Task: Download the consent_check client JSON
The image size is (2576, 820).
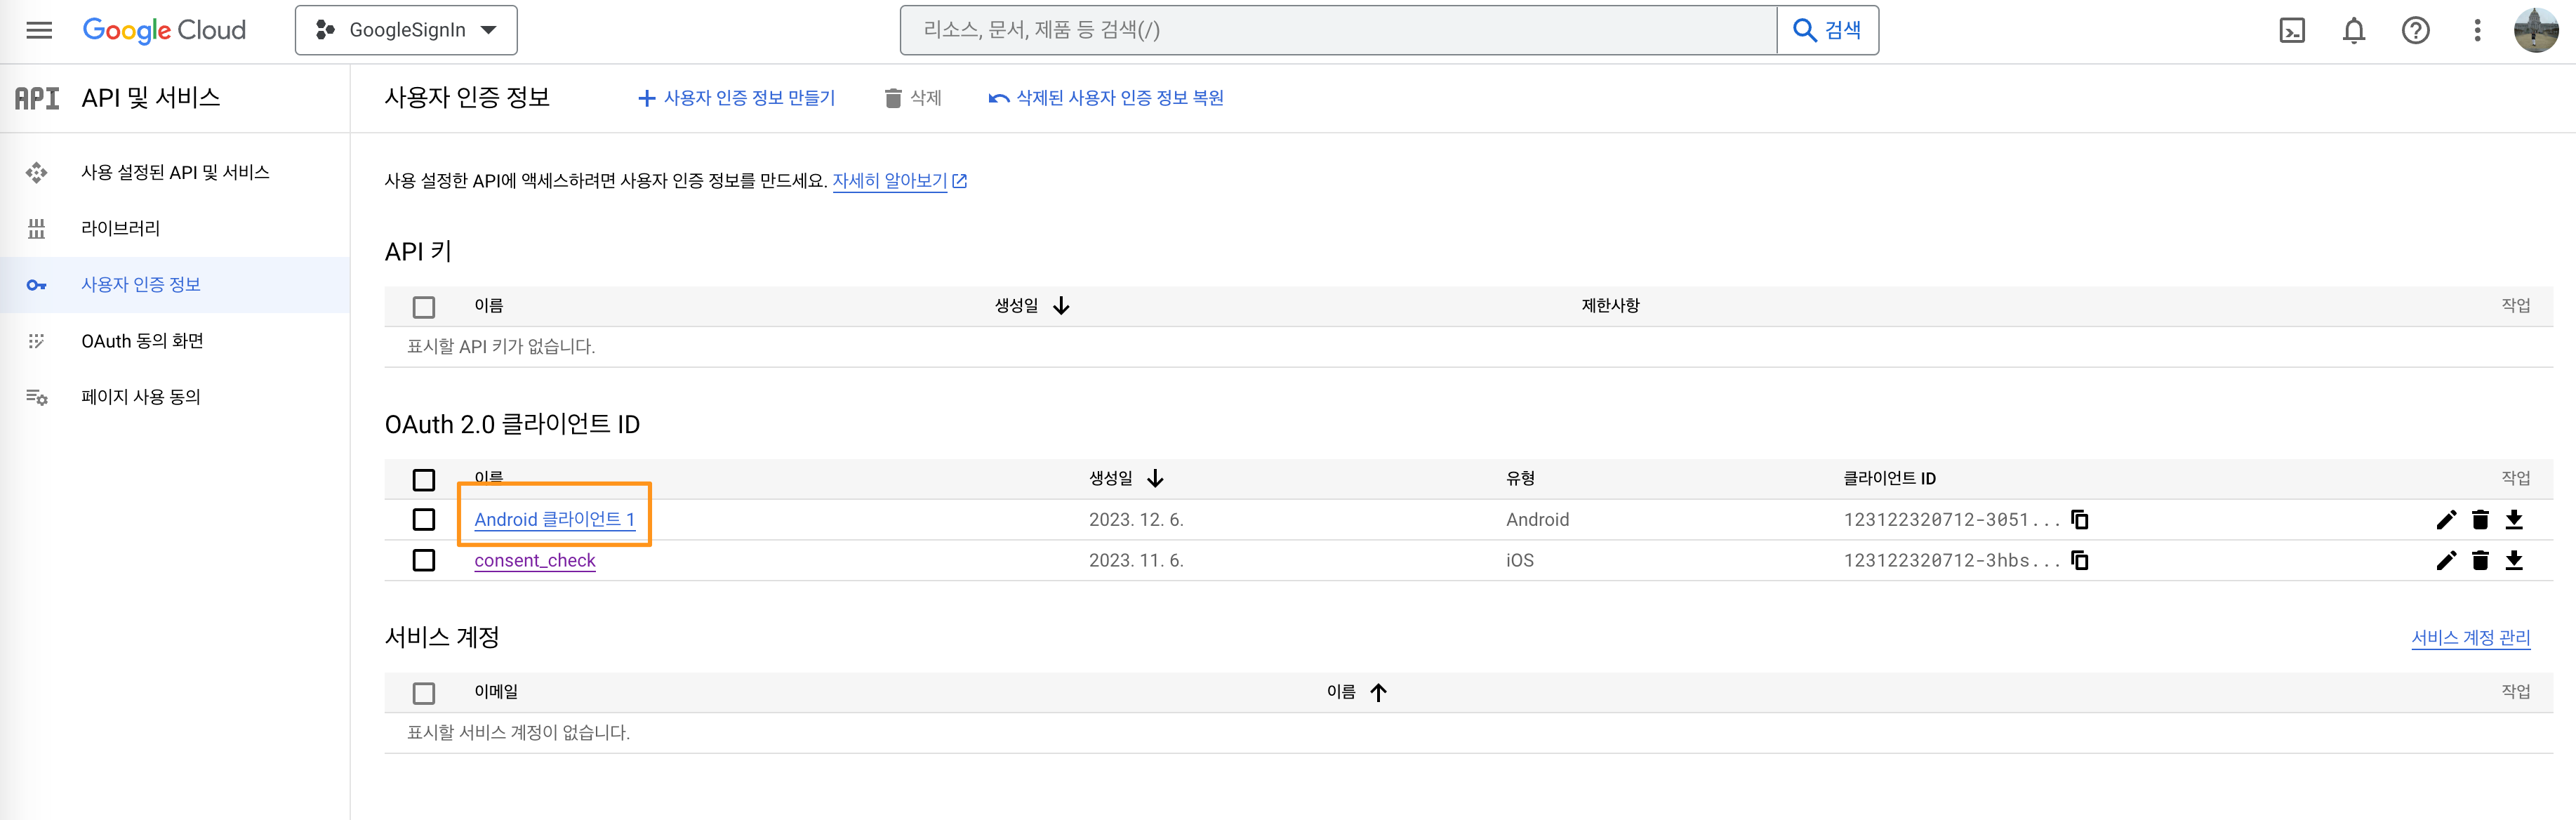Action: coord(2516,560)
